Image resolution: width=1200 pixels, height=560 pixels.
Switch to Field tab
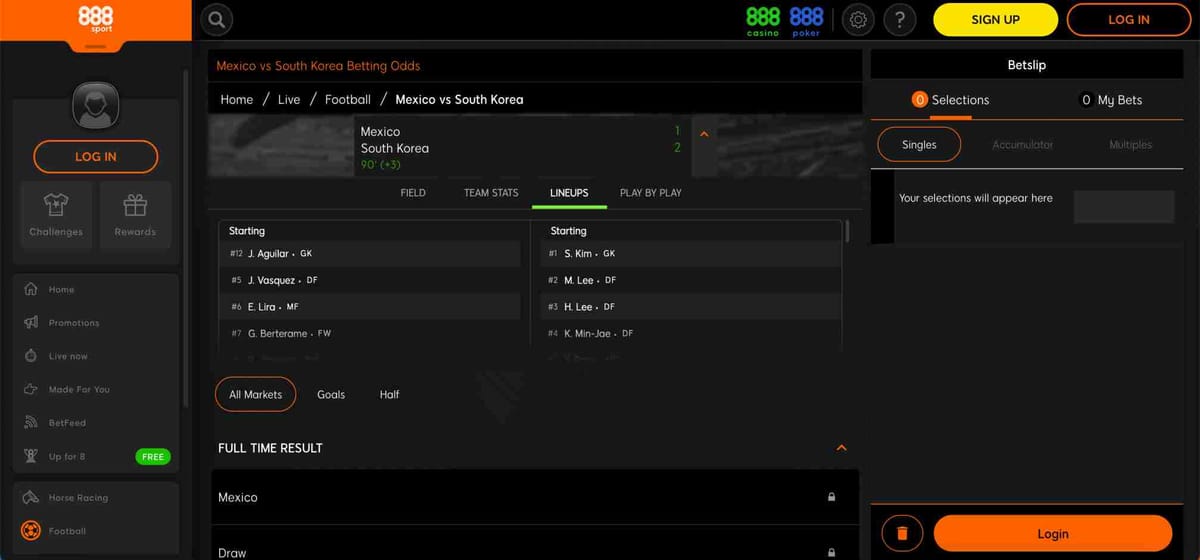pos(413,192)
